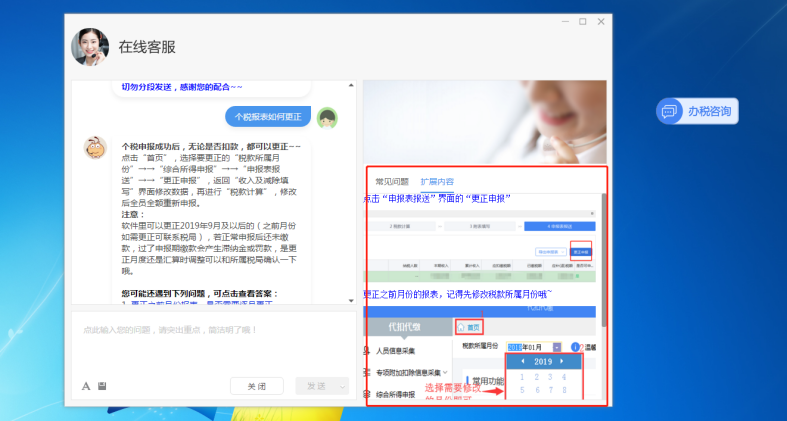Image resolution: width=787 pixels, height=421 pixels.
Task: Click the floppy-disk save chat icon
Action: pyautogui.click(x=102, y=386)
